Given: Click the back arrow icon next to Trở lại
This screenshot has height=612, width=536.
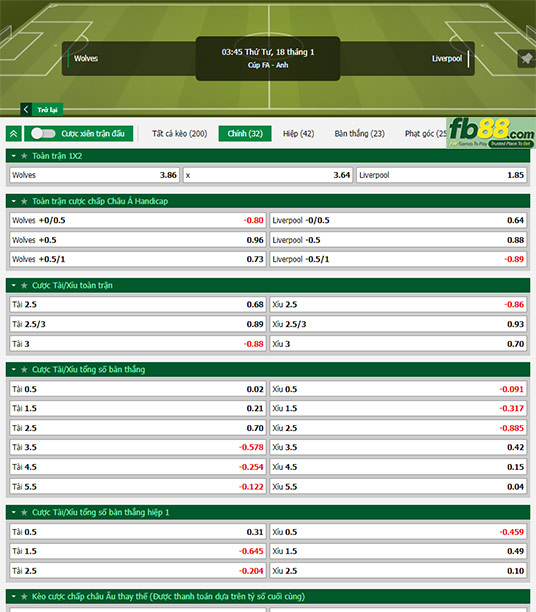Looking at the screenshot, I should pos(26,110).
